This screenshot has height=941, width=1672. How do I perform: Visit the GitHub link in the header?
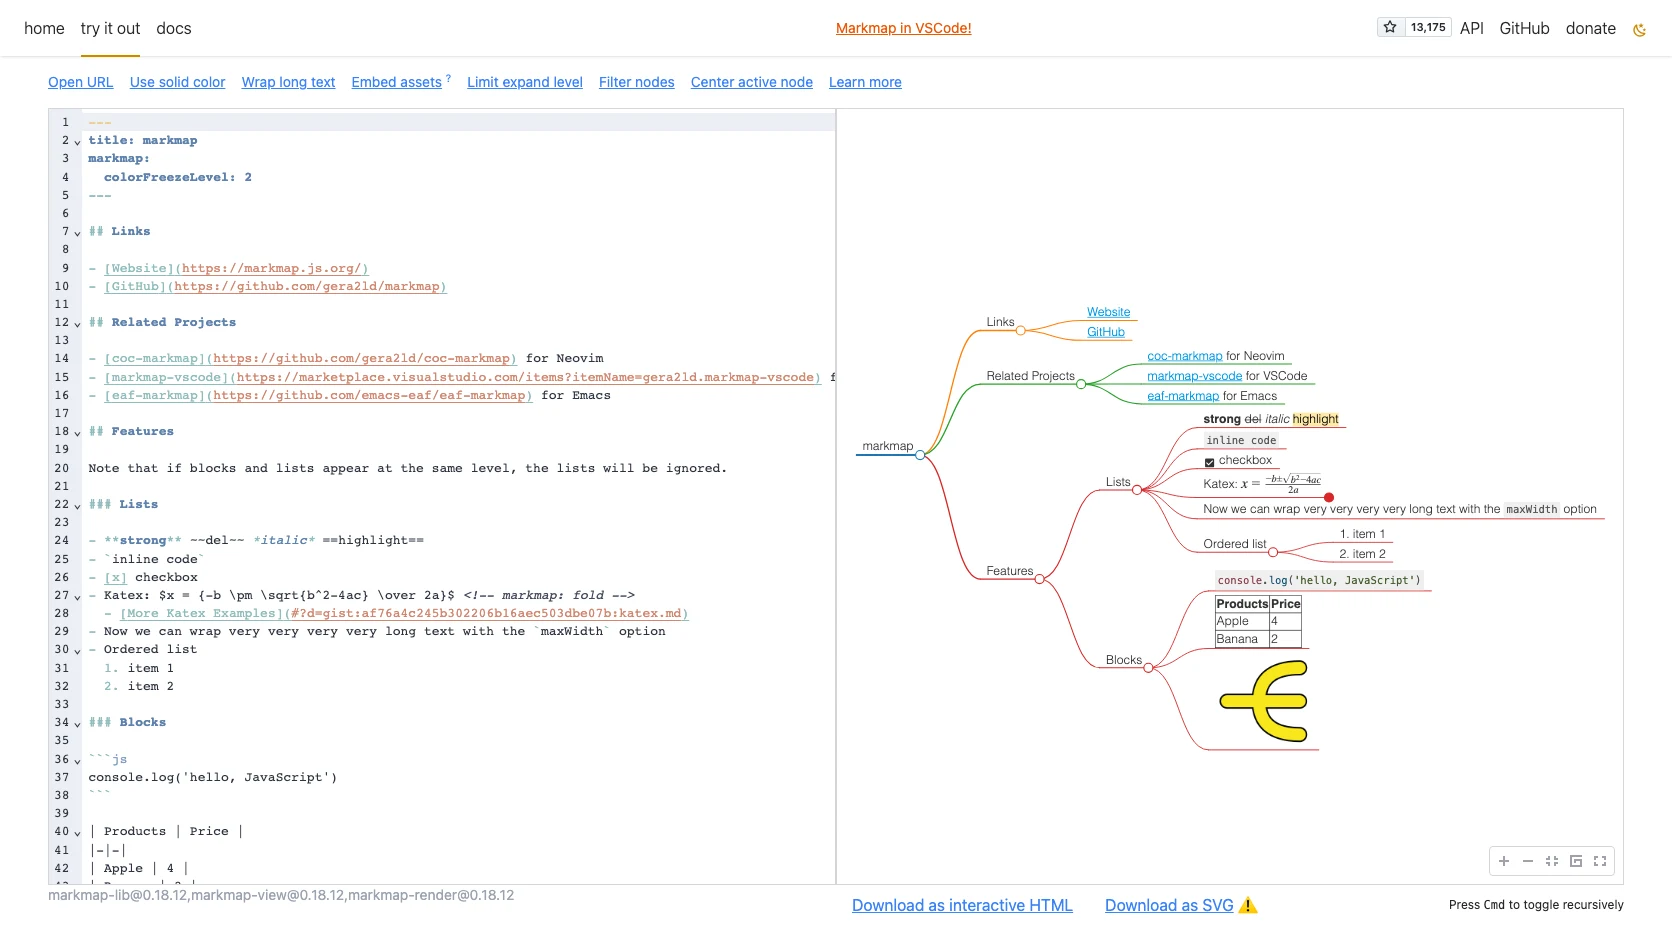1524,29
